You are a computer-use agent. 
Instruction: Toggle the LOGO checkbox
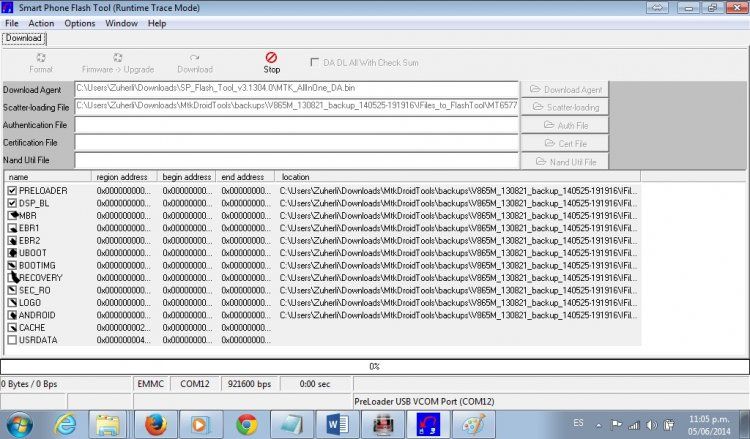point(12,302)
